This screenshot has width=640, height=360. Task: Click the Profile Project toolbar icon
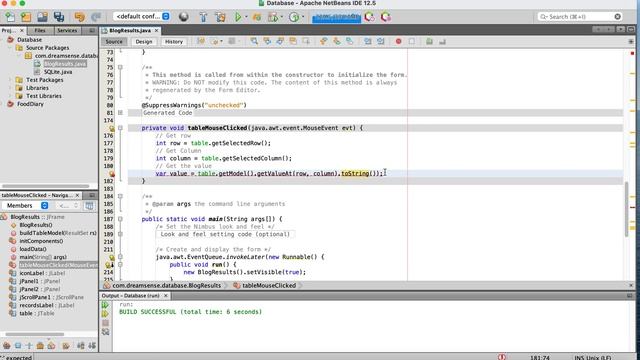pyautogui.click(x=294, y=17)
